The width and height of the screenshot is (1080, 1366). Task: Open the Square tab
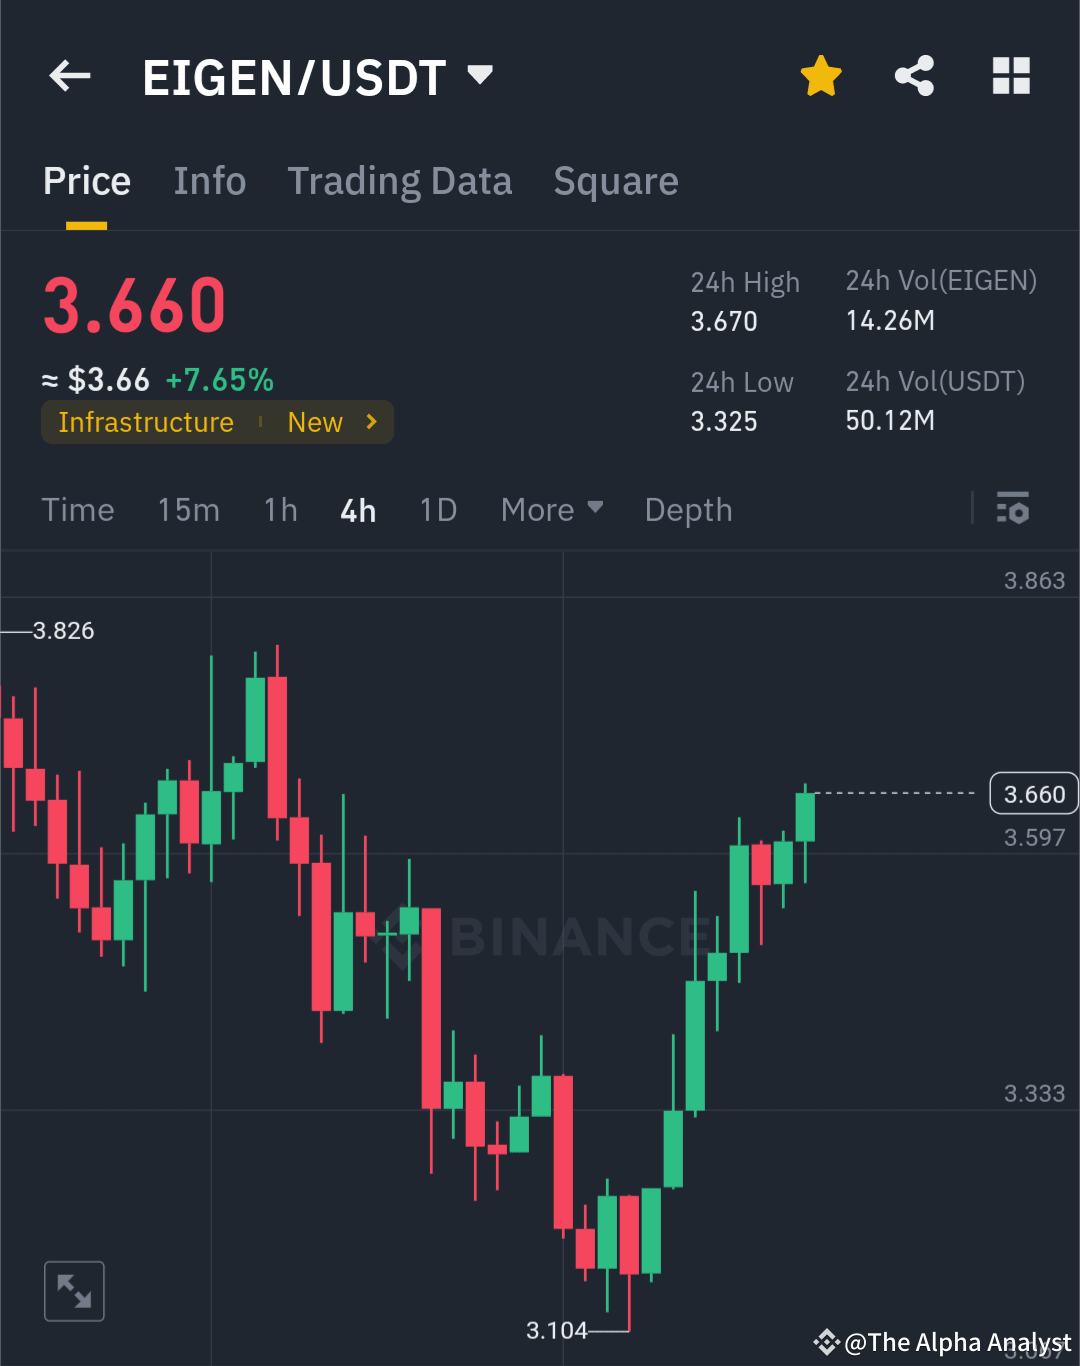[616, 181]
